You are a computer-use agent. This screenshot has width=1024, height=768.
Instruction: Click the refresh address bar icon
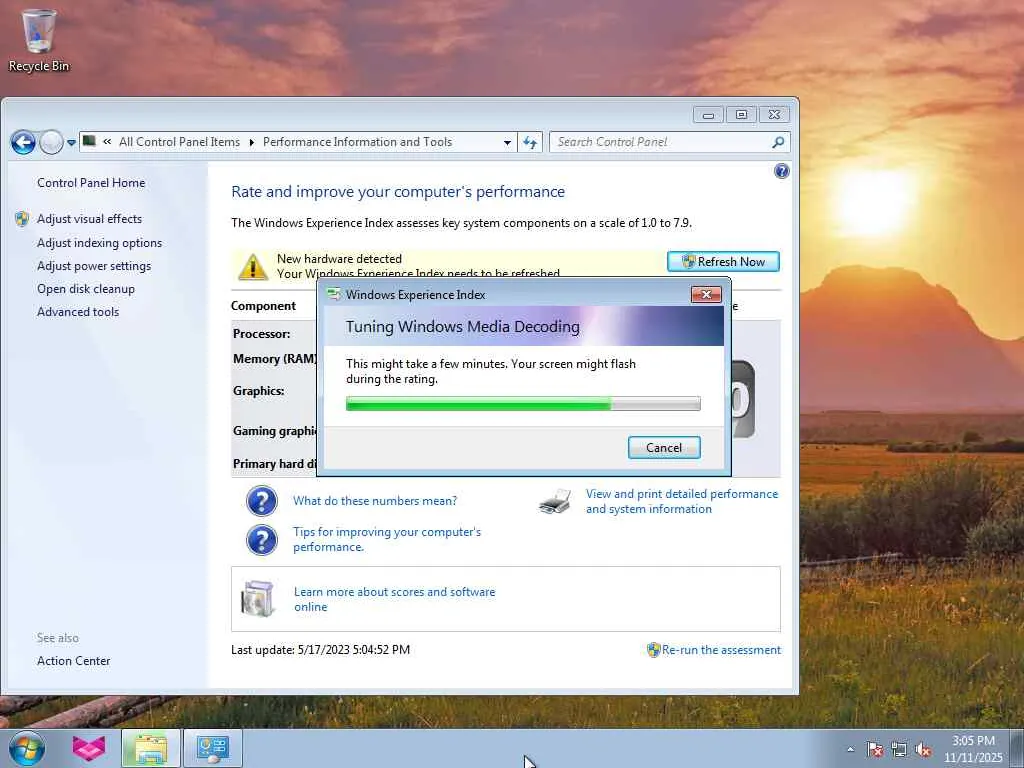click(530, 142)
